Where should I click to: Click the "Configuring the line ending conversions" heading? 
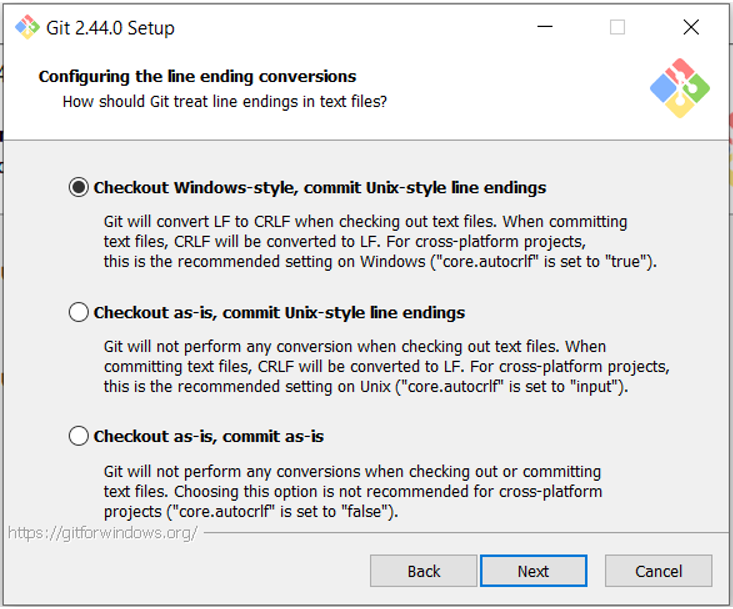tap(197, 76)
